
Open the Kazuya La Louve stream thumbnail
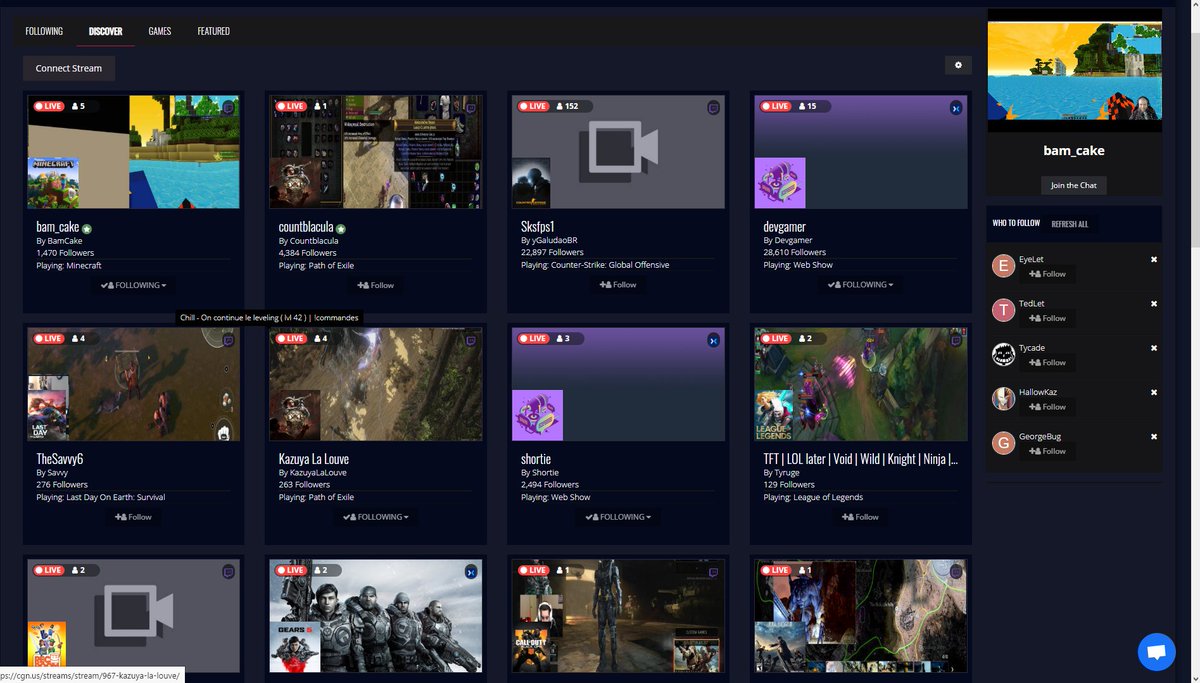pyautogui.click(x=376, y=384)
